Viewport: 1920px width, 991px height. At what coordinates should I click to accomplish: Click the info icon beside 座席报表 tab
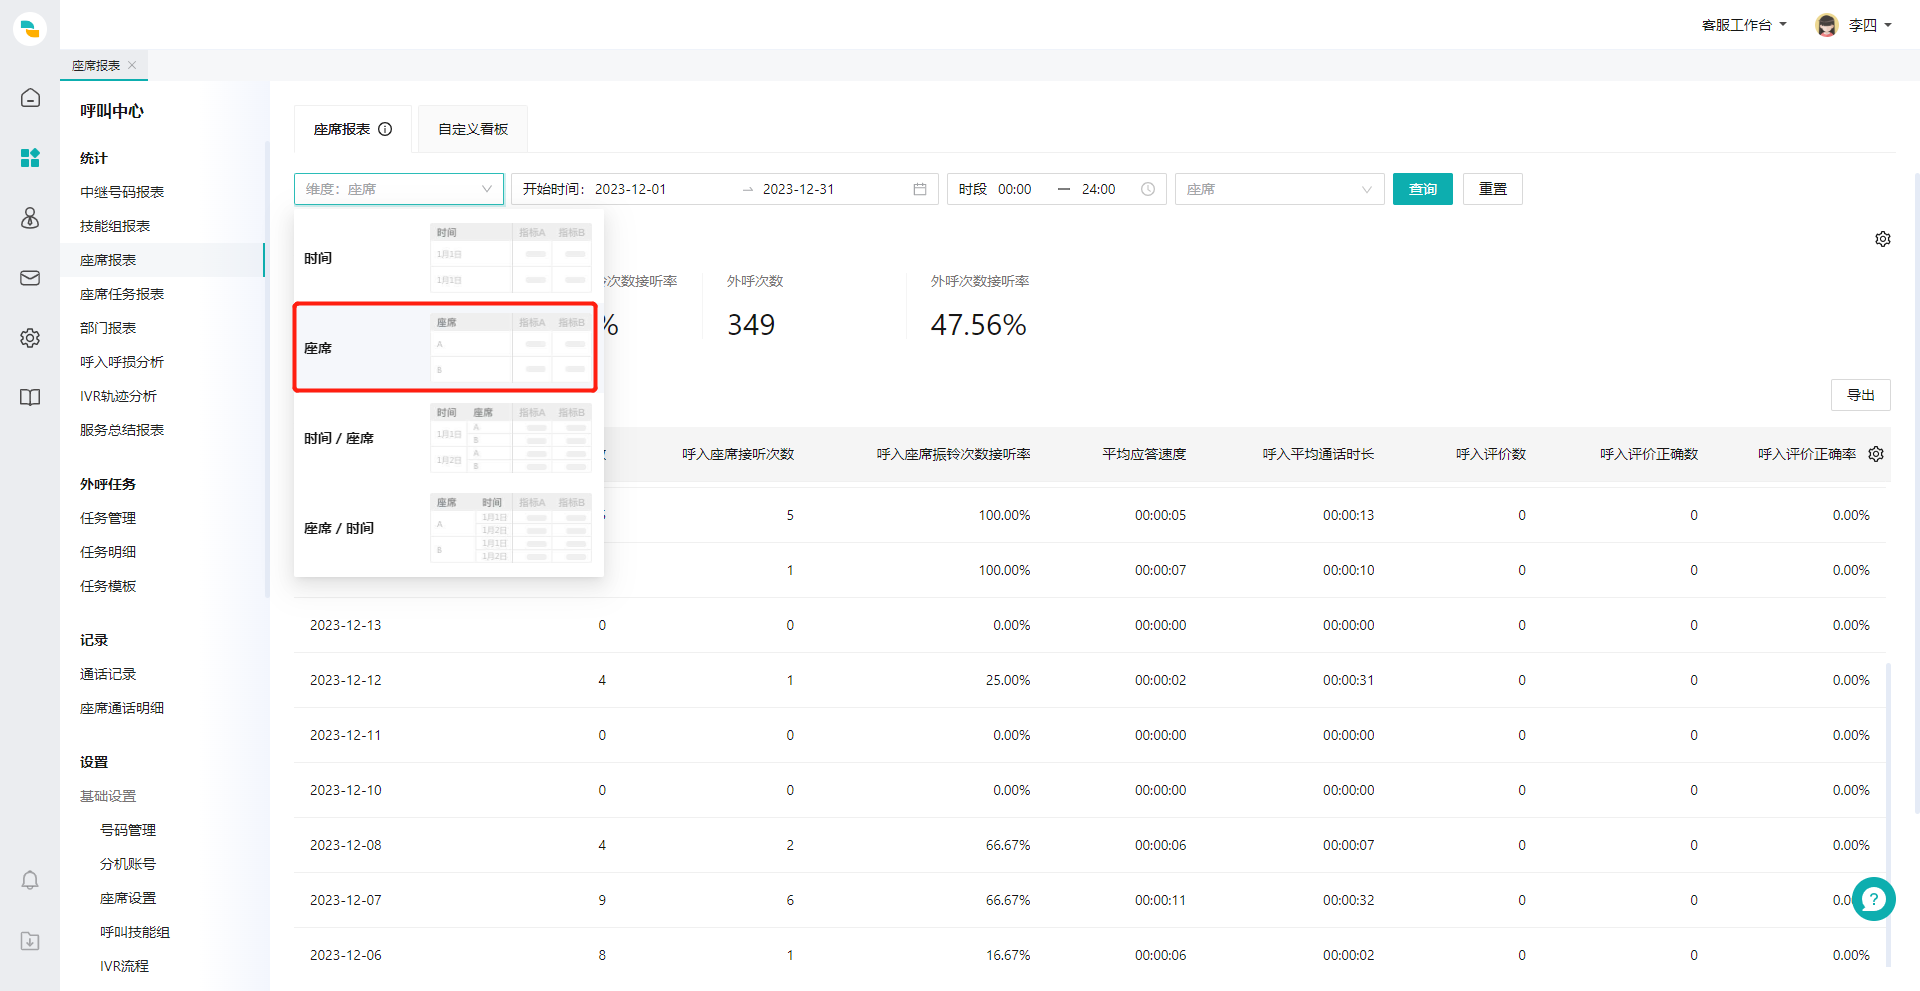pyautogui.click(x=385, y=129)
